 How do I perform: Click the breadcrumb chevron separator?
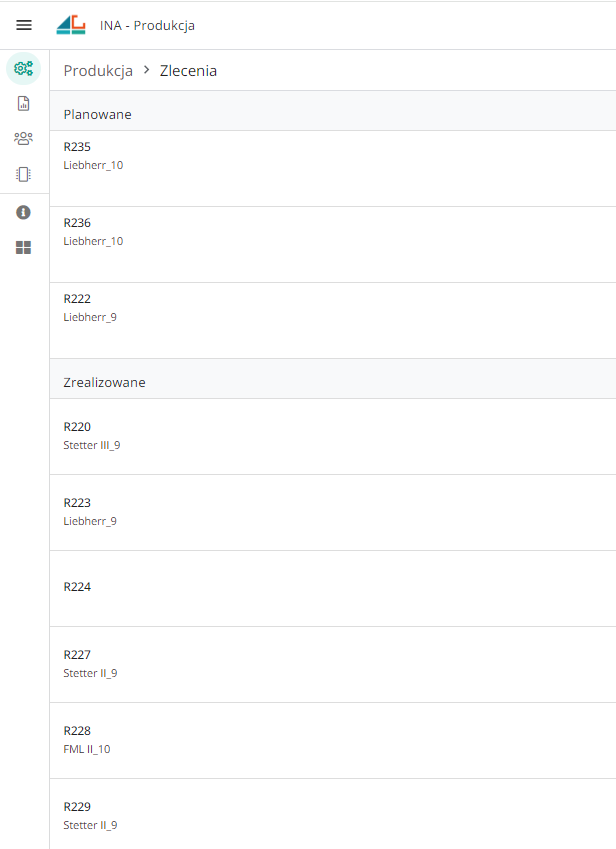[146, 70]
